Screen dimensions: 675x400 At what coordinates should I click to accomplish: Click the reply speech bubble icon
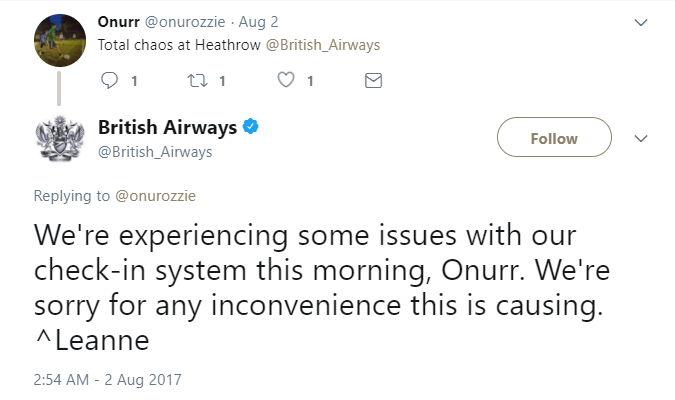[111, 81]
